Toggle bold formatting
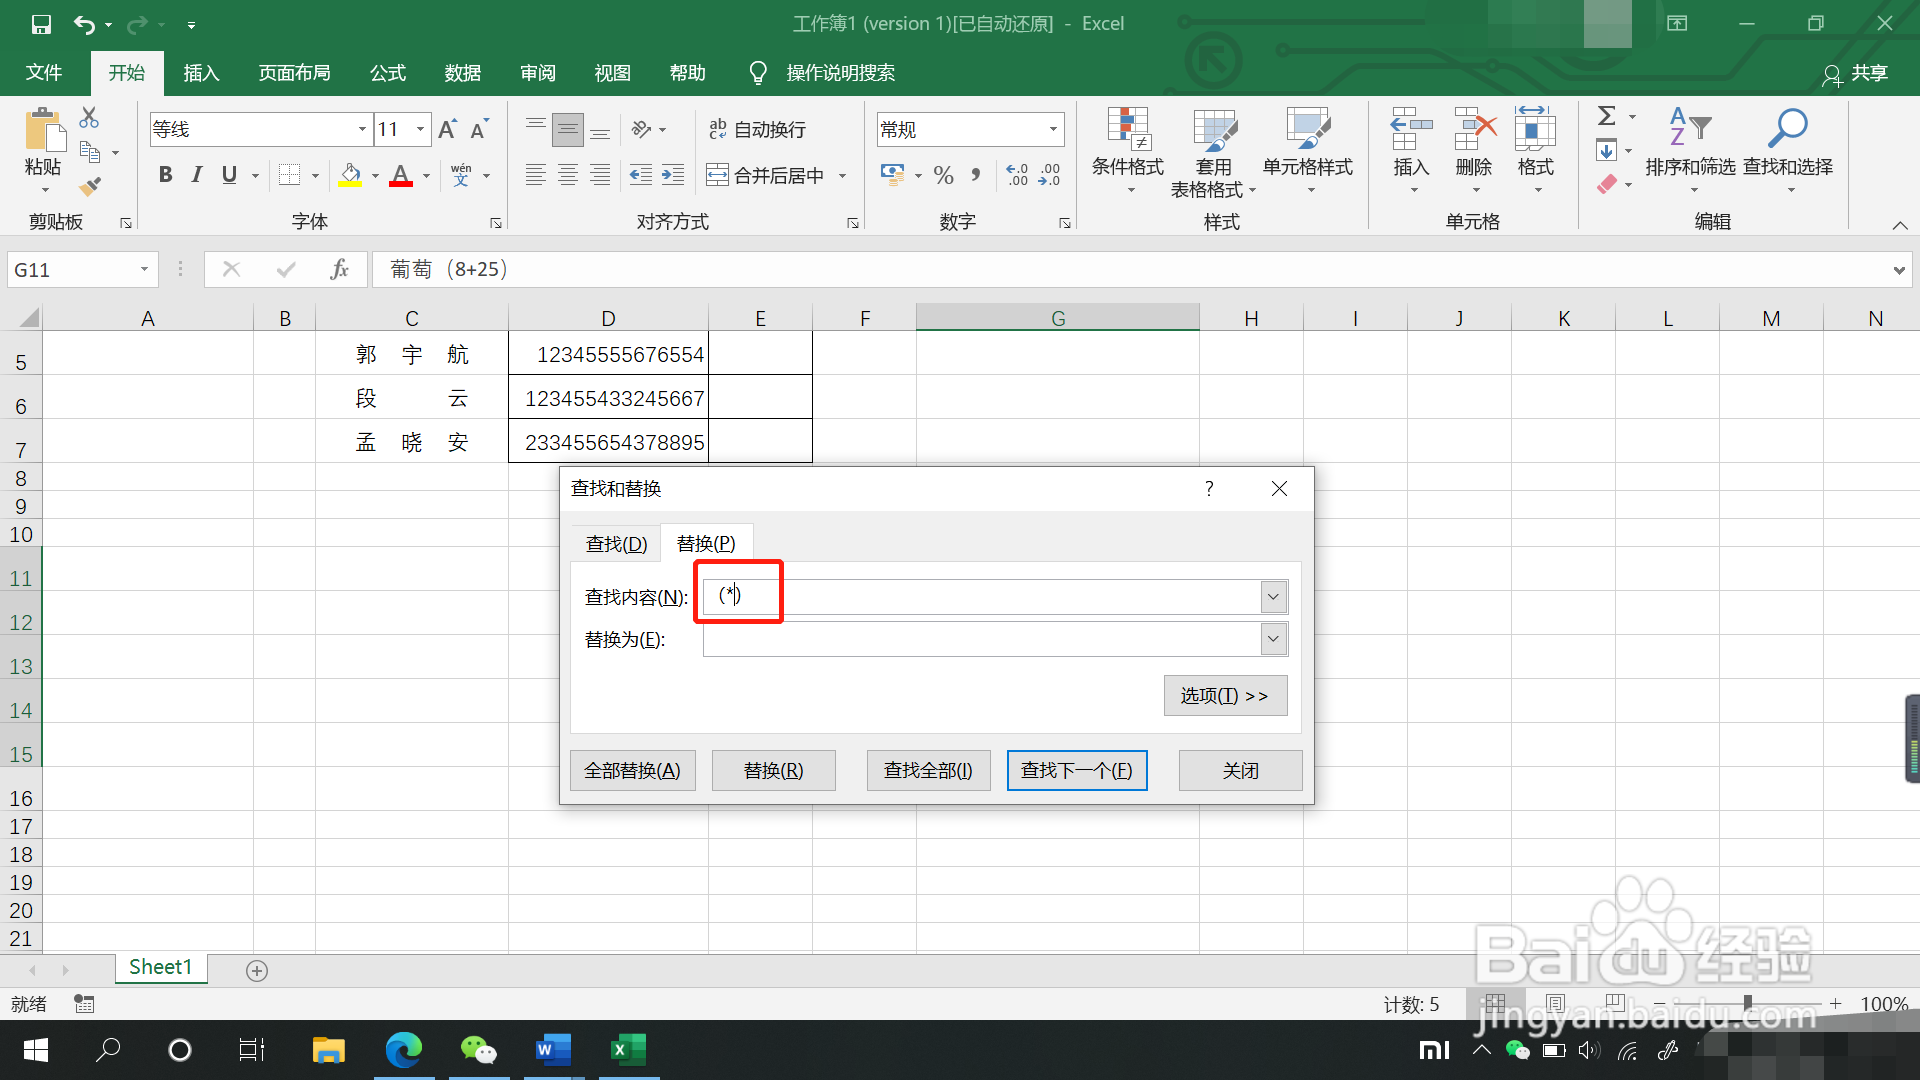1920x1080 pixels. pos(166,175)
